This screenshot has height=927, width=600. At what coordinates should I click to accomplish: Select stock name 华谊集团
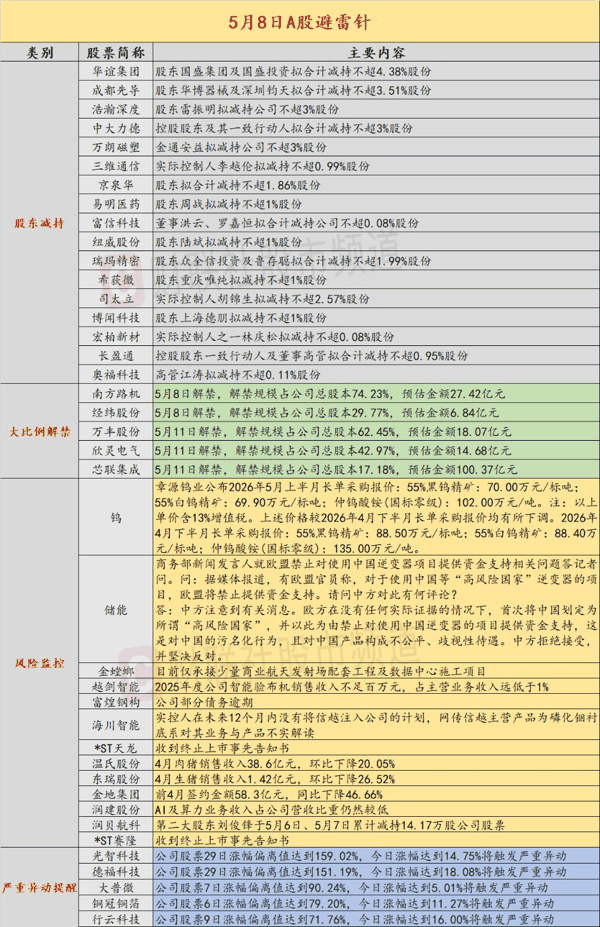click(x=116, y=72)
